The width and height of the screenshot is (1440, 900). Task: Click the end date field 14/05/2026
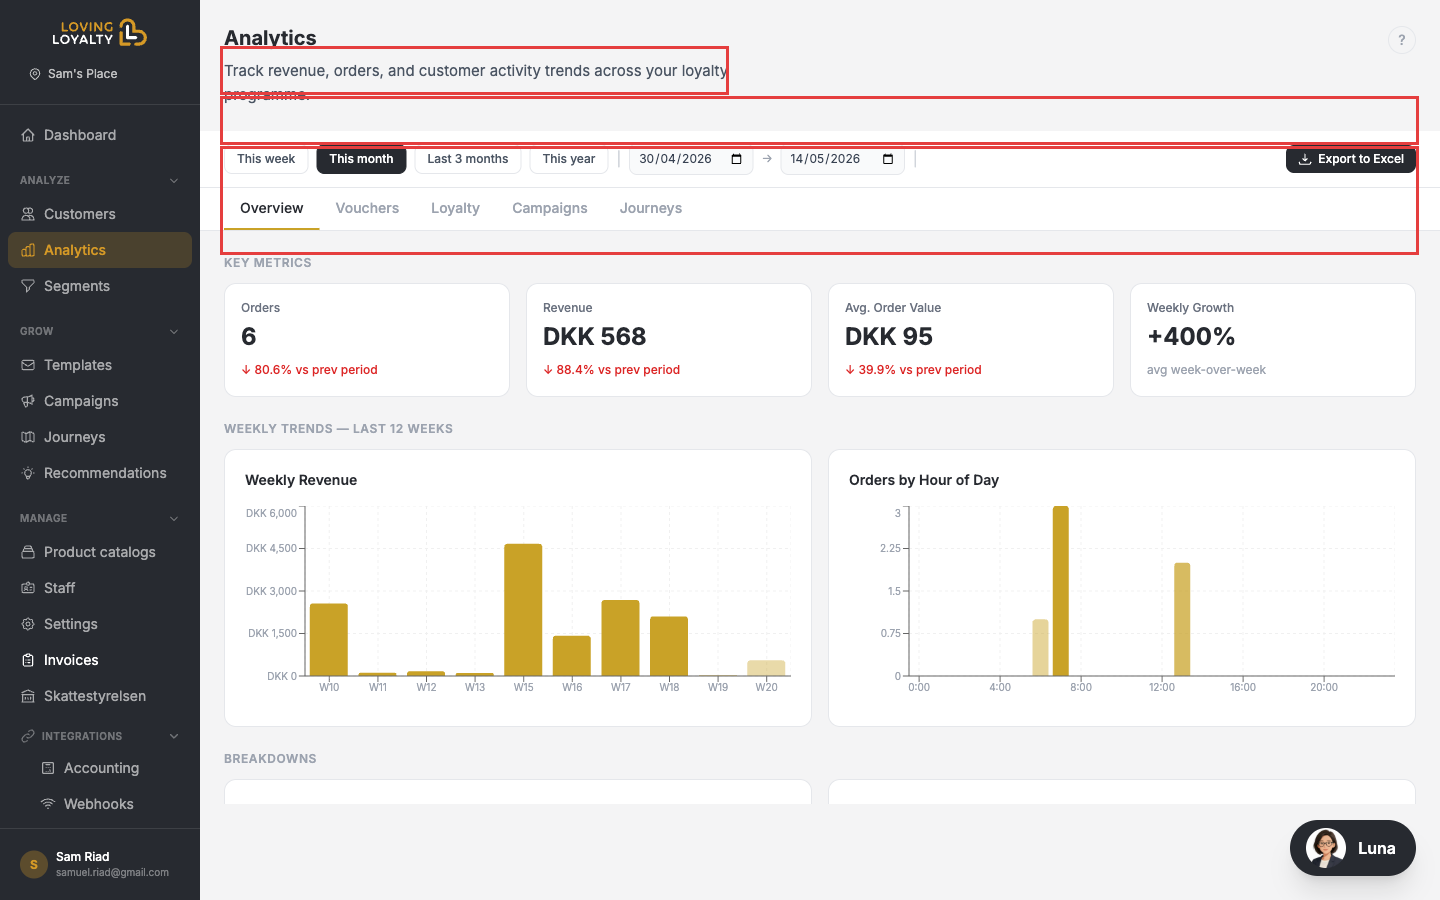pos(842,159)
